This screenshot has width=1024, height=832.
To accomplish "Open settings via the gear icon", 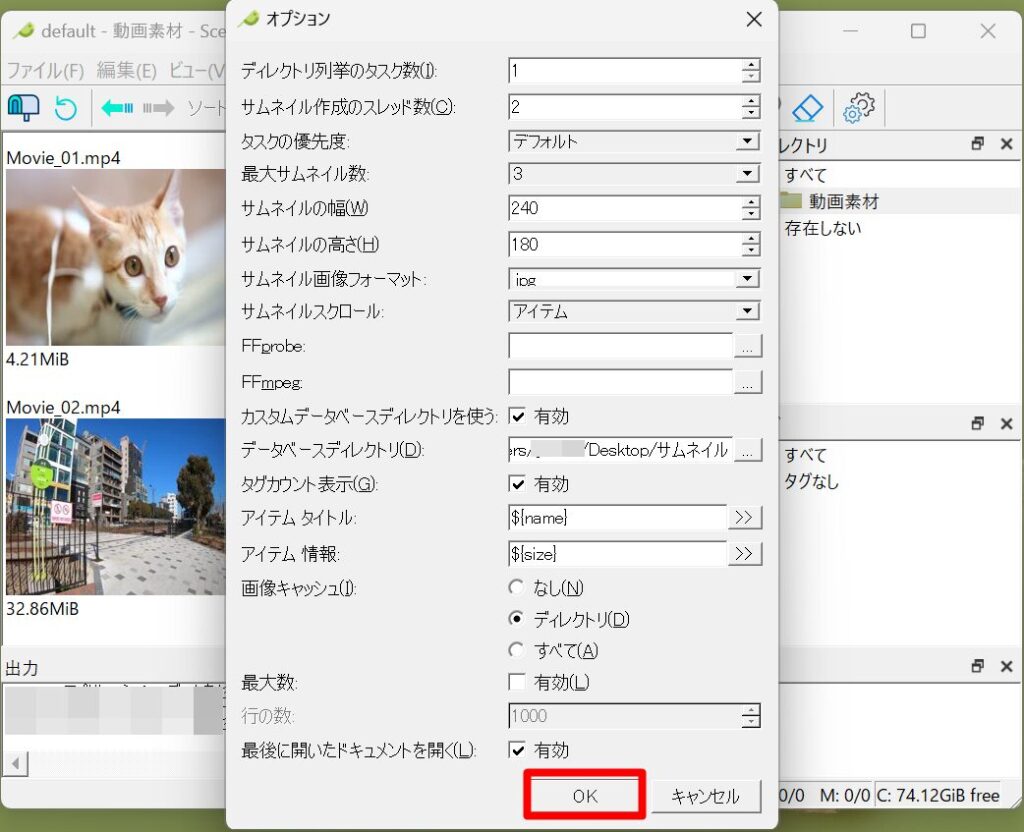I will coord(858,107).
